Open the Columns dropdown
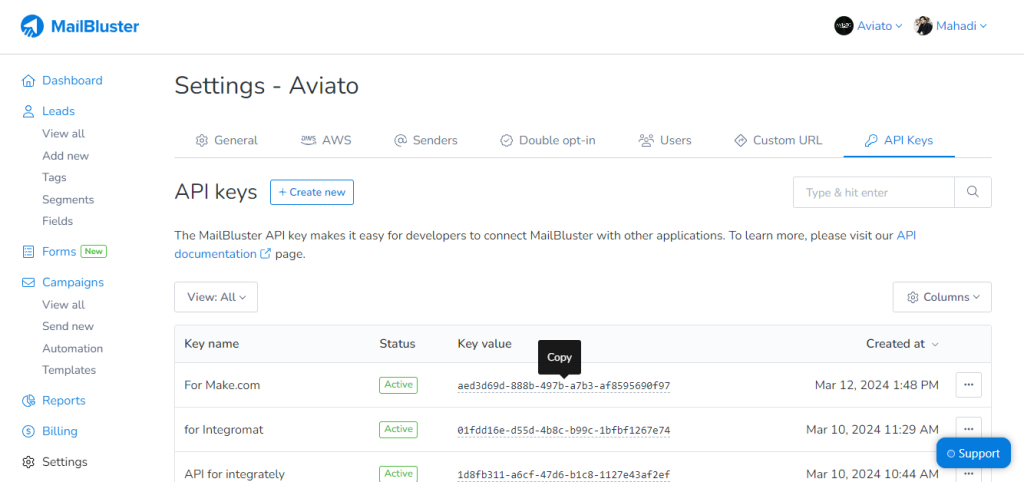This screenshot has height=482, width=1024. (941, 297)
